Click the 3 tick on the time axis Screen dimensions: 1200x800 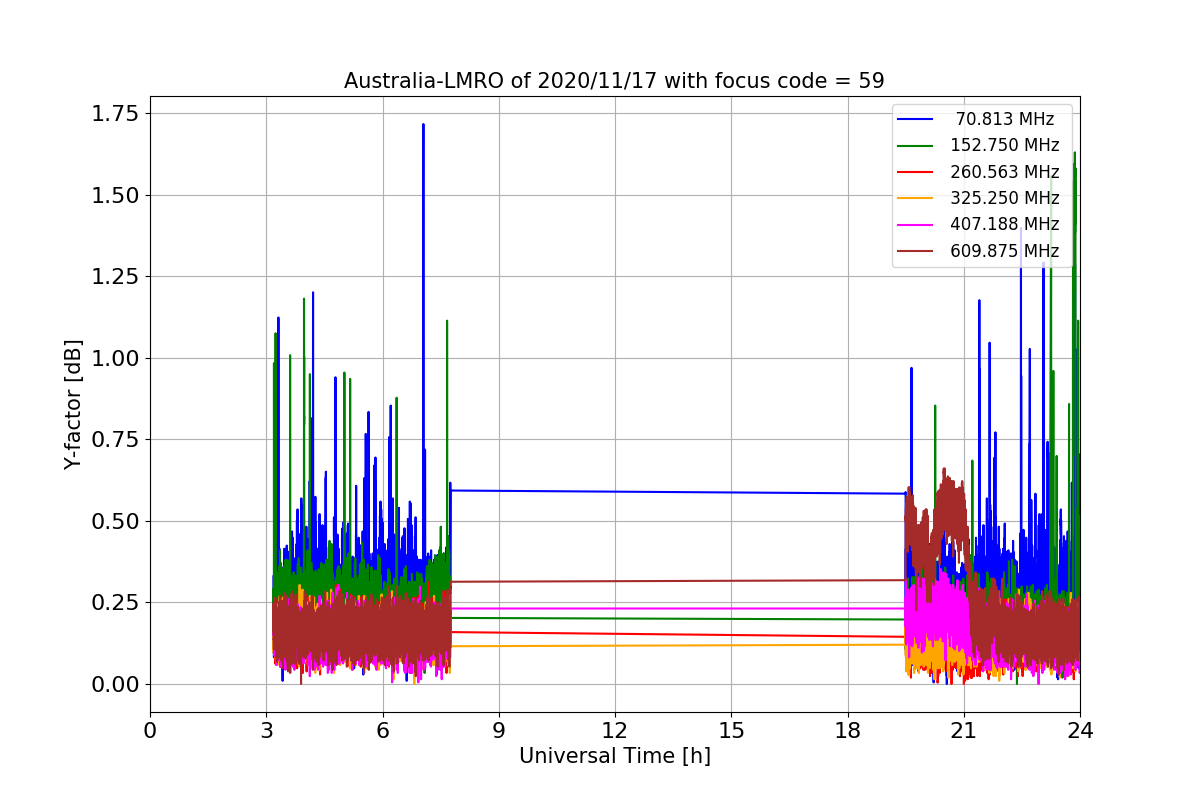tap(266, 731)
